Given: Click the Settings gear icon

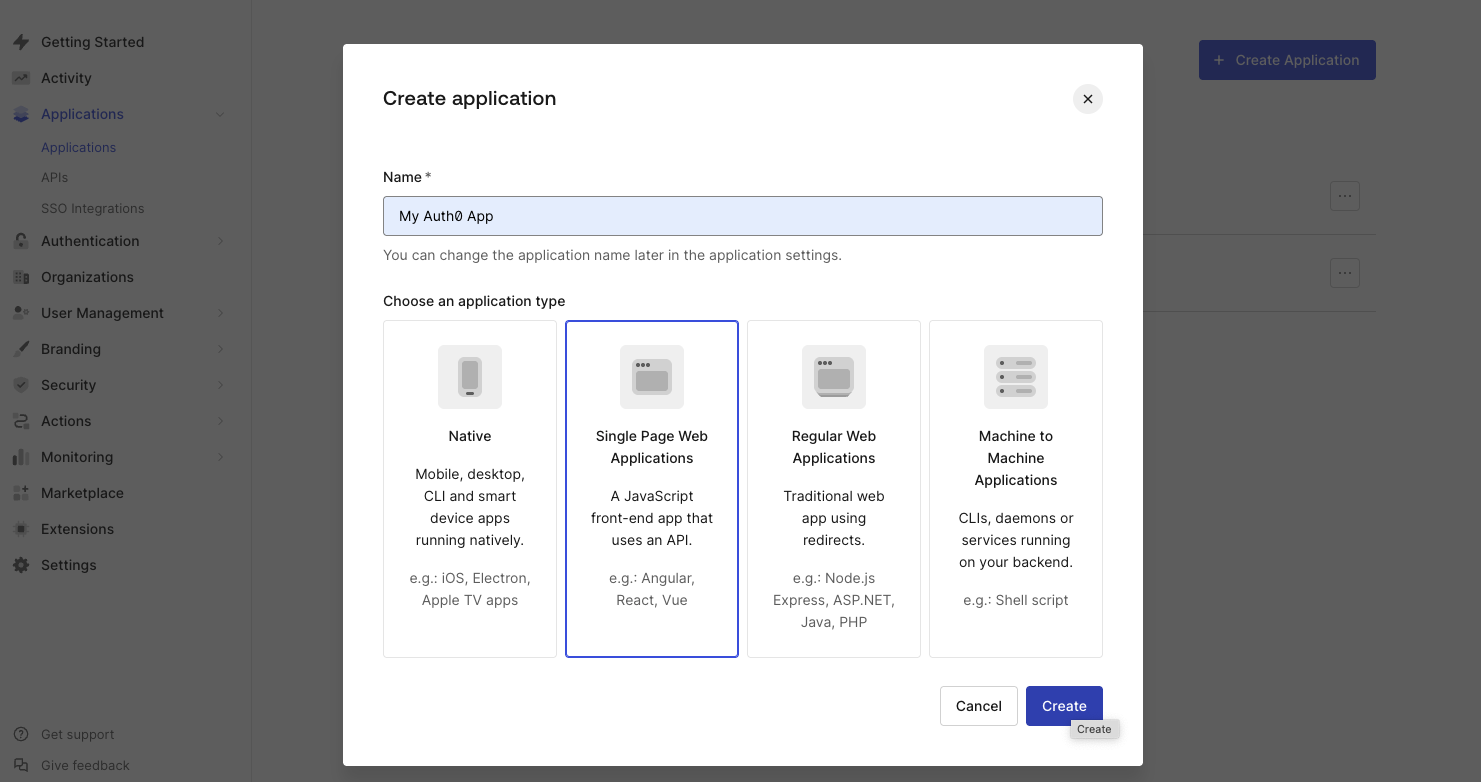Looking at the screenshot, I should click(20, 564).
